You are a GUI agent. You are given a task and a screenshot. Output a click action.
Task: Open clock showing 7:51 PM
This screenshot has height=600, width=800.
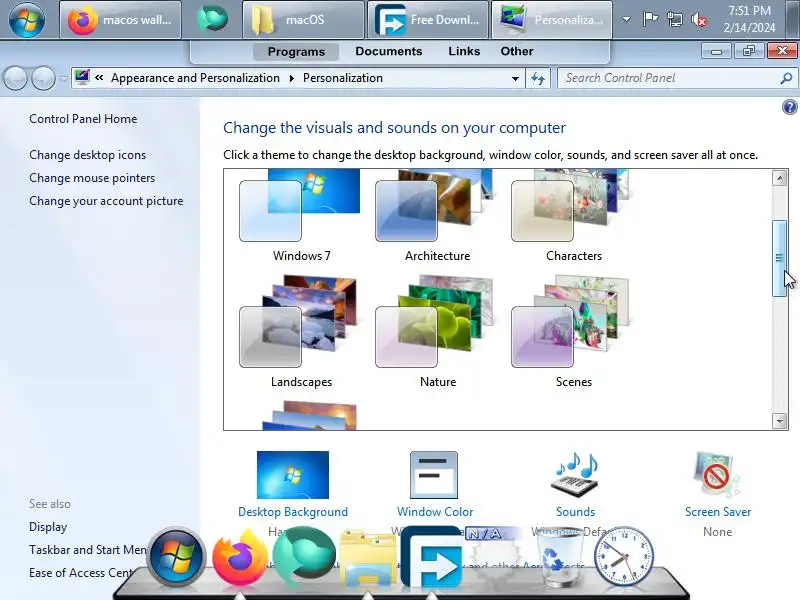point(749,19)
